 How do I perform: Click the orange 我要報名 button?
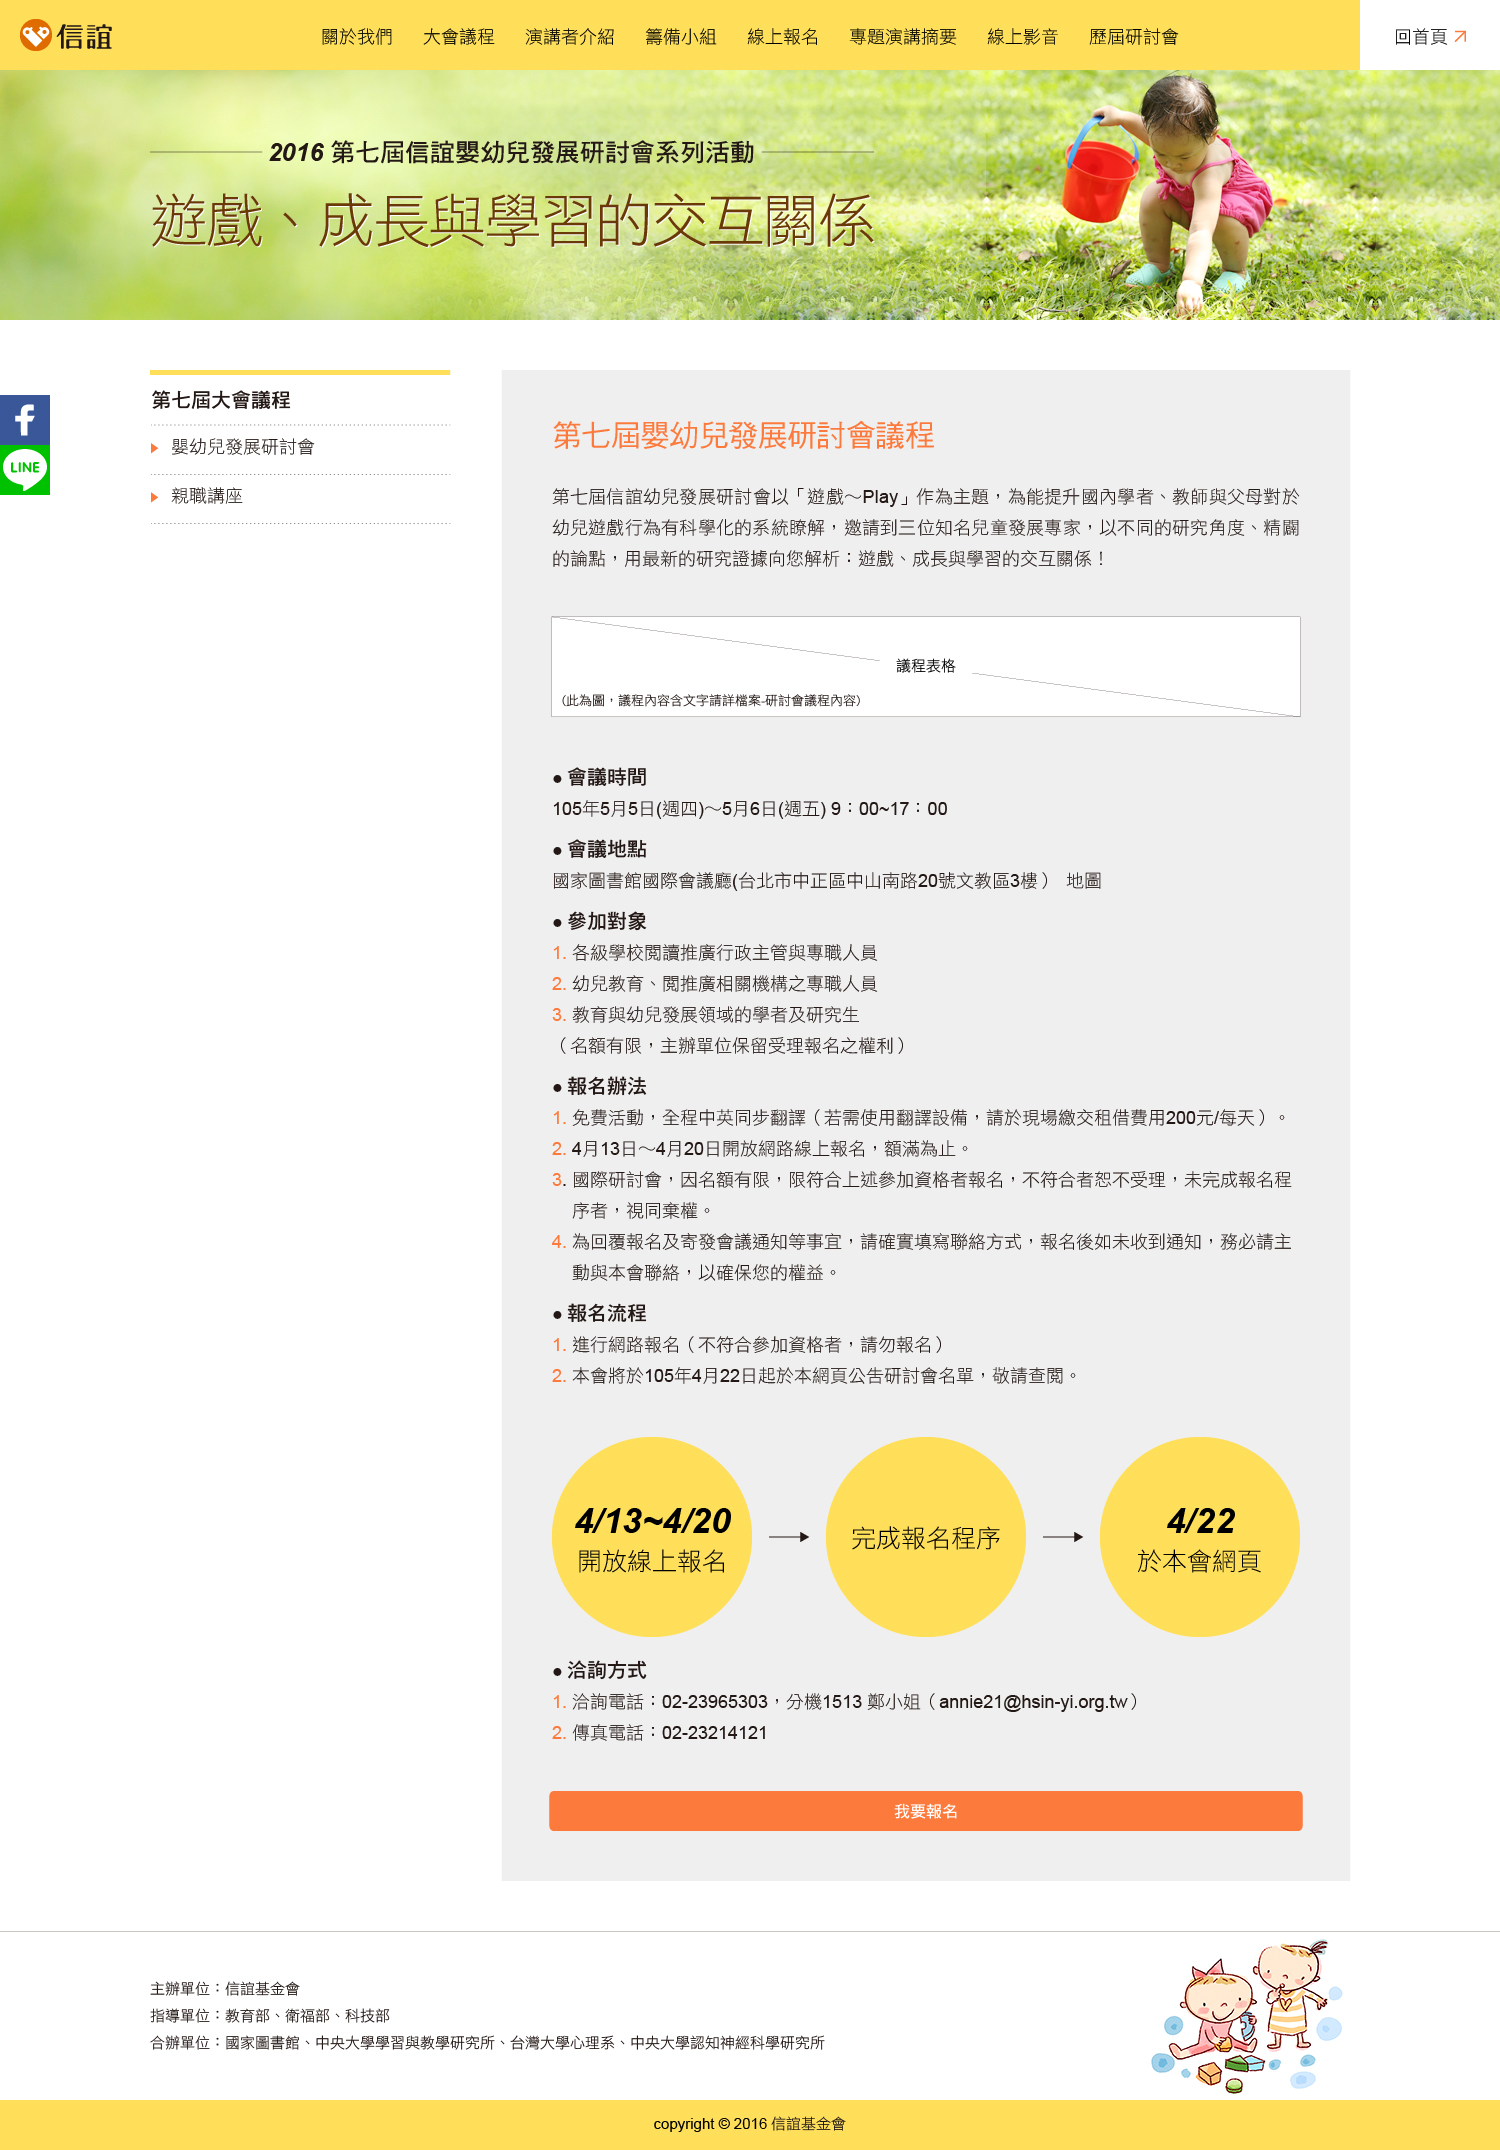tap(926, 1811)
